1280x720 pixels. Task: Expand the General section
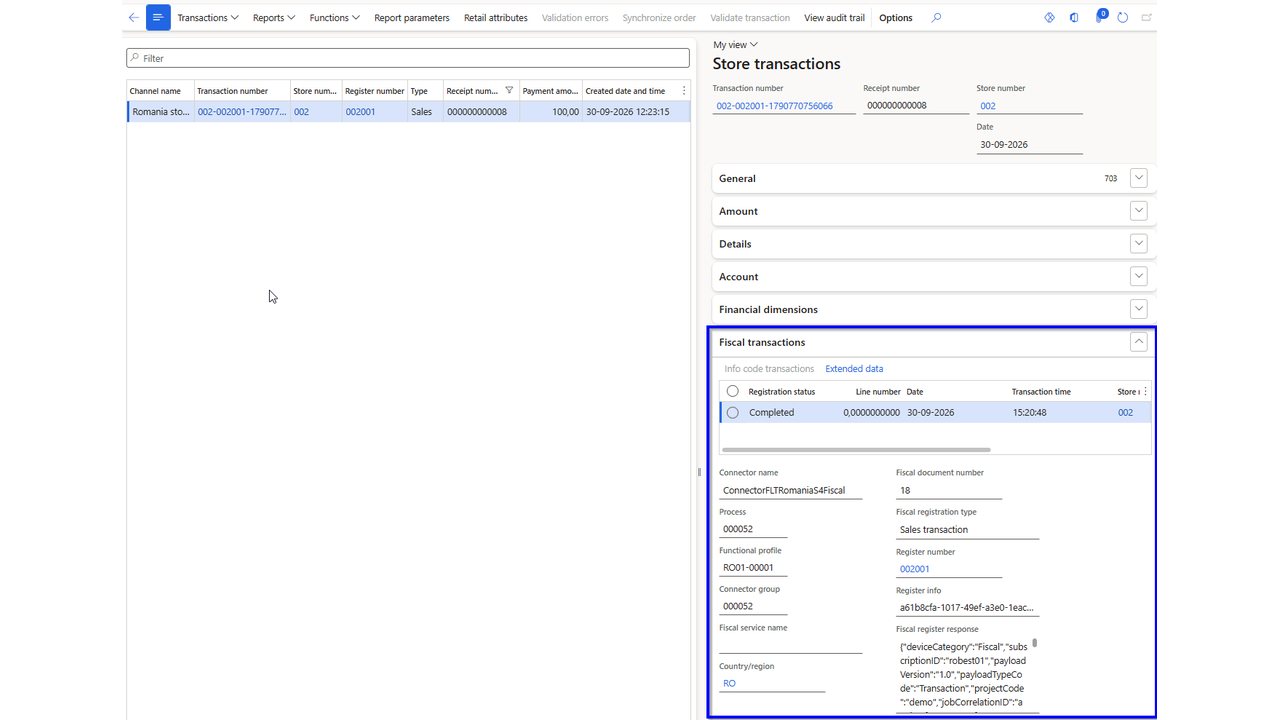(x=1138, y=178)
